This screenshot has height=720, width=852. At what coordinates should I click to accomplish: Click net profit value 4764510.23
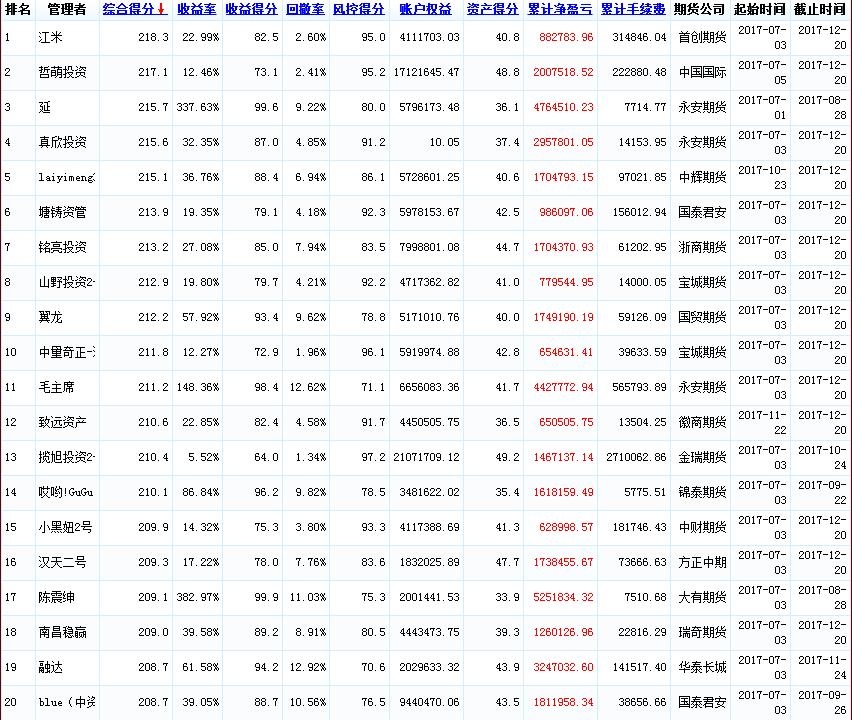pos(563,108)
